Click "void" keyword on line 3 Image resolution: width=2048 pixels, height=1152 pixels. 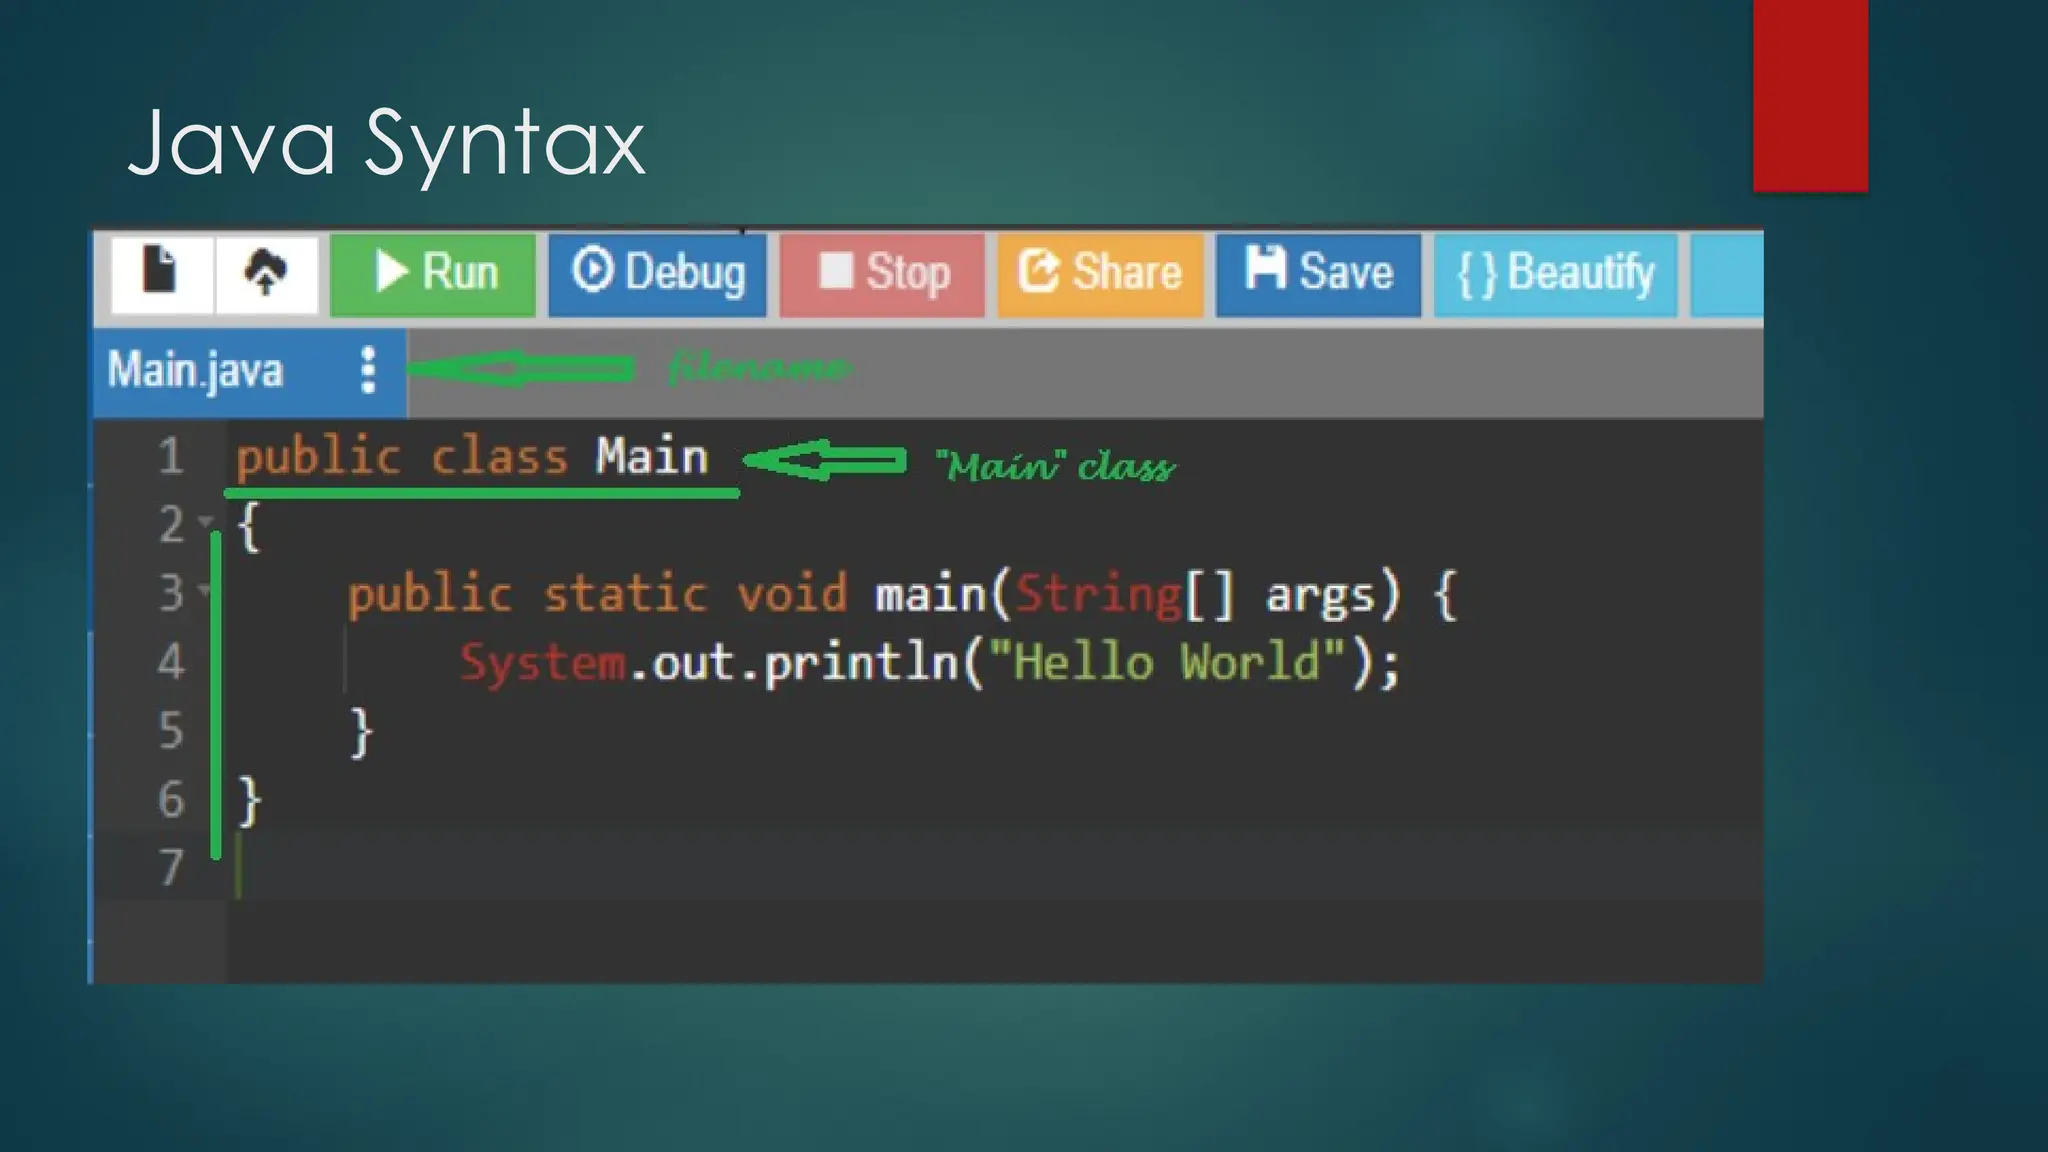tap(791, 594)
